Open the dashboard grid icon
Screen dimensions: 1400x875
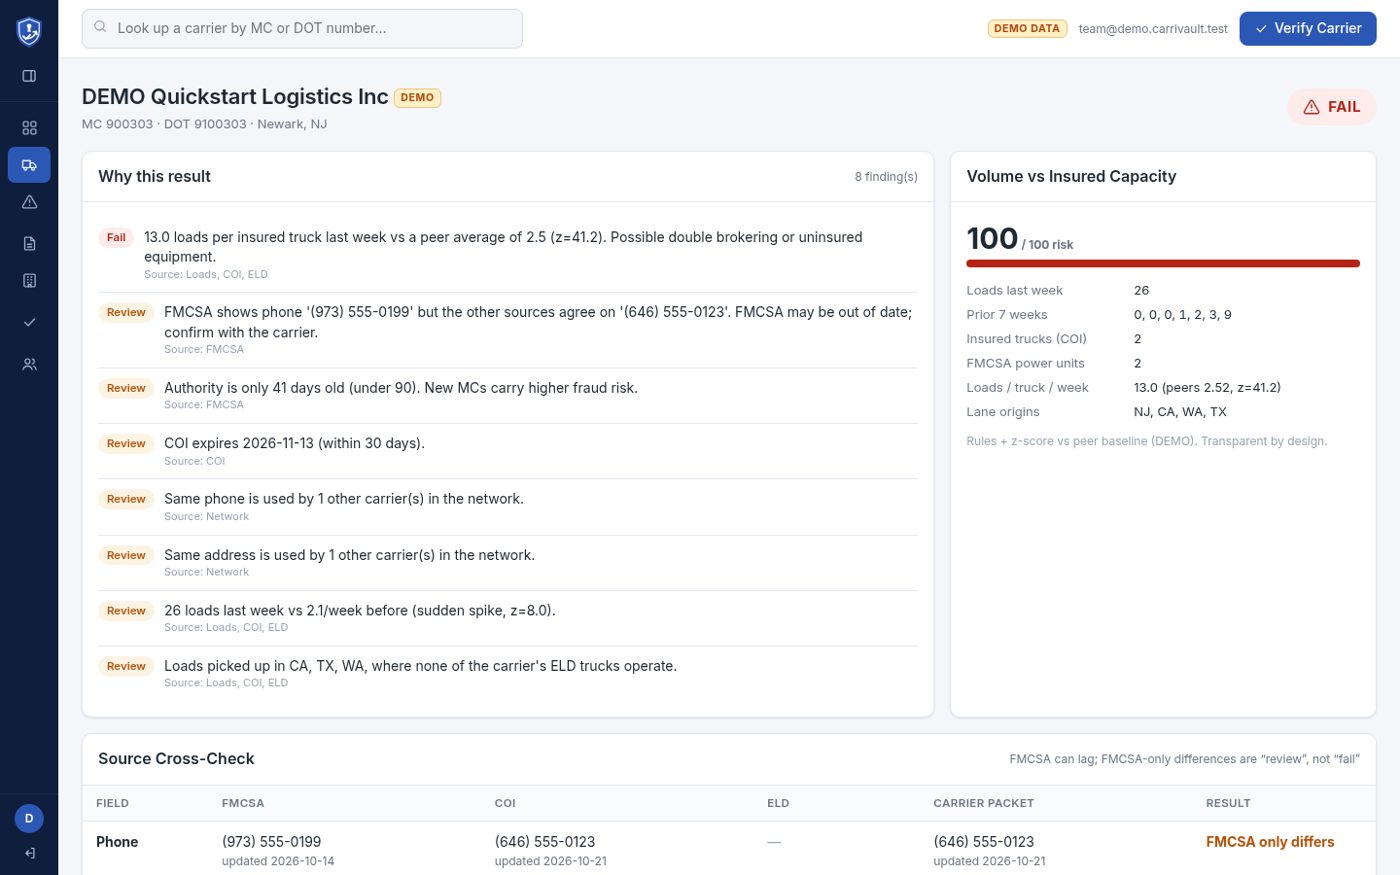[29, 128]
